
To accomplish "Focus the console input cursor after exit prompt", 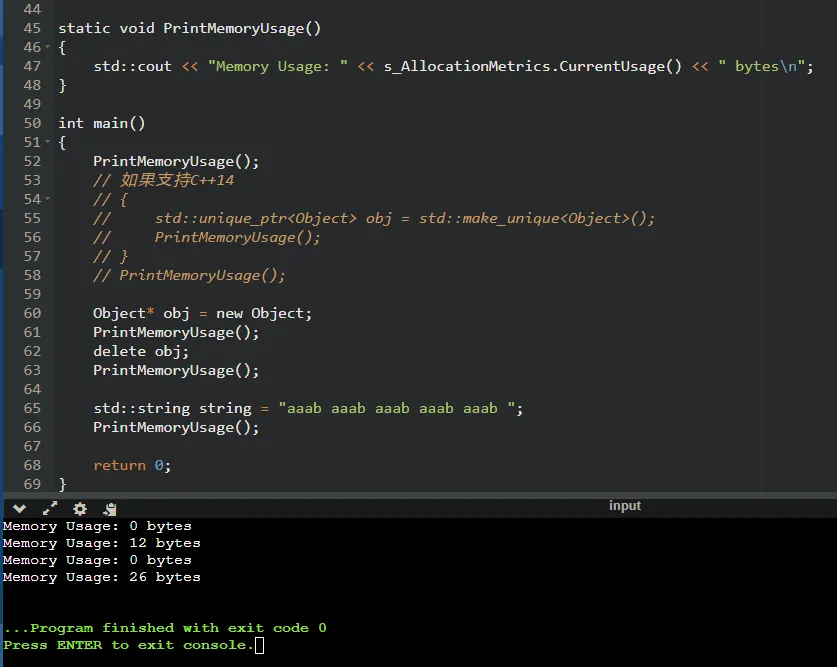I will 259,646.
